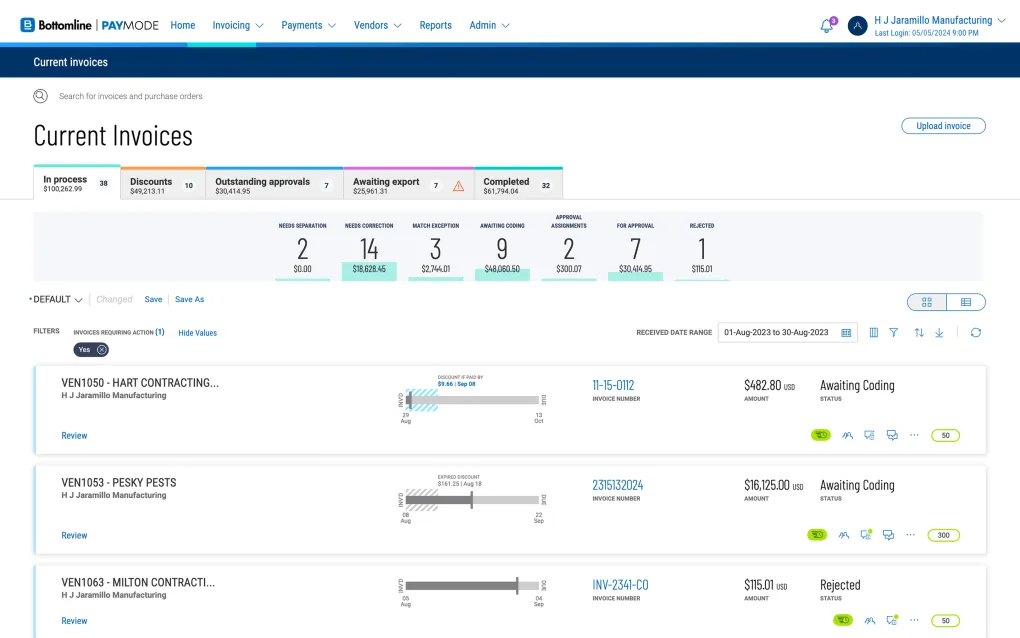Click the notifications bell icon
Image resolution: width=1020 pixels, height=638 pixels.
tap(826, 26)
